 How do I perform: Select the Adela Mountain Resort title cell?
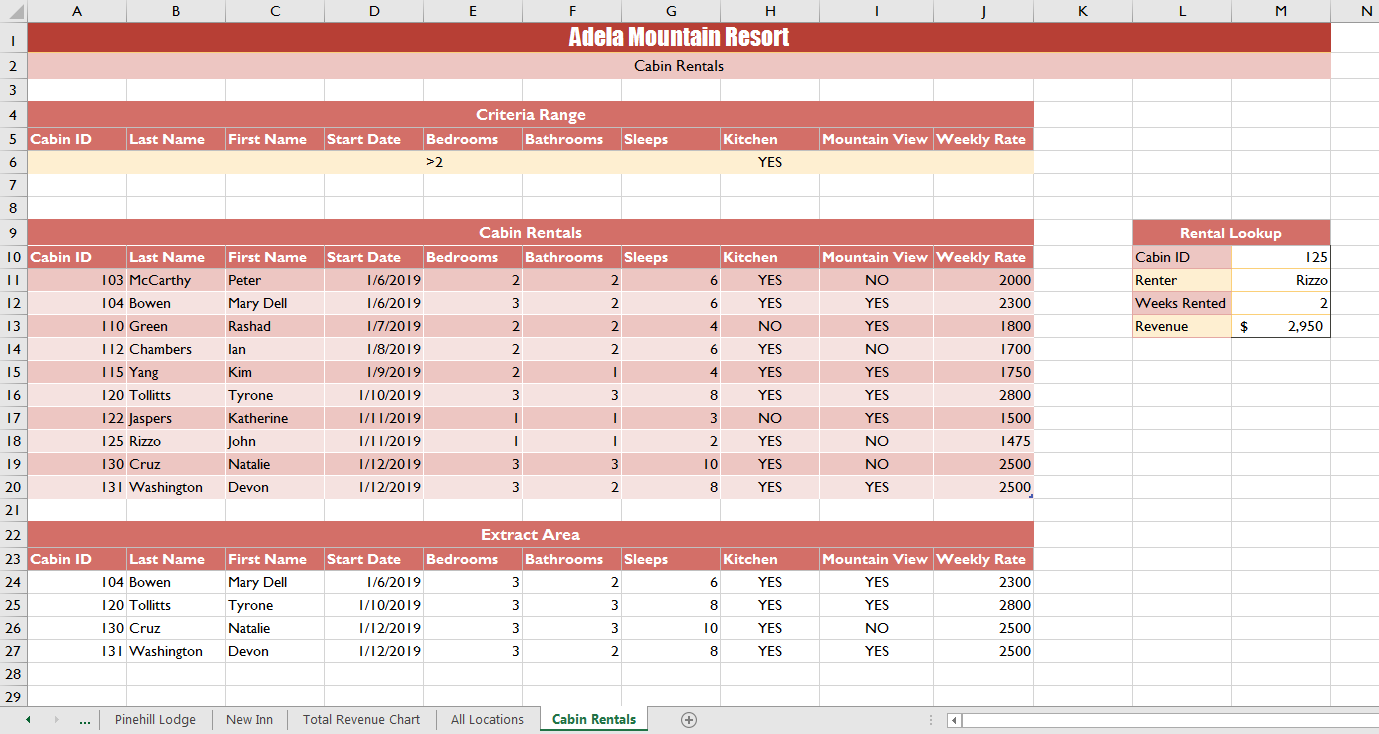[x=678, y=37]
